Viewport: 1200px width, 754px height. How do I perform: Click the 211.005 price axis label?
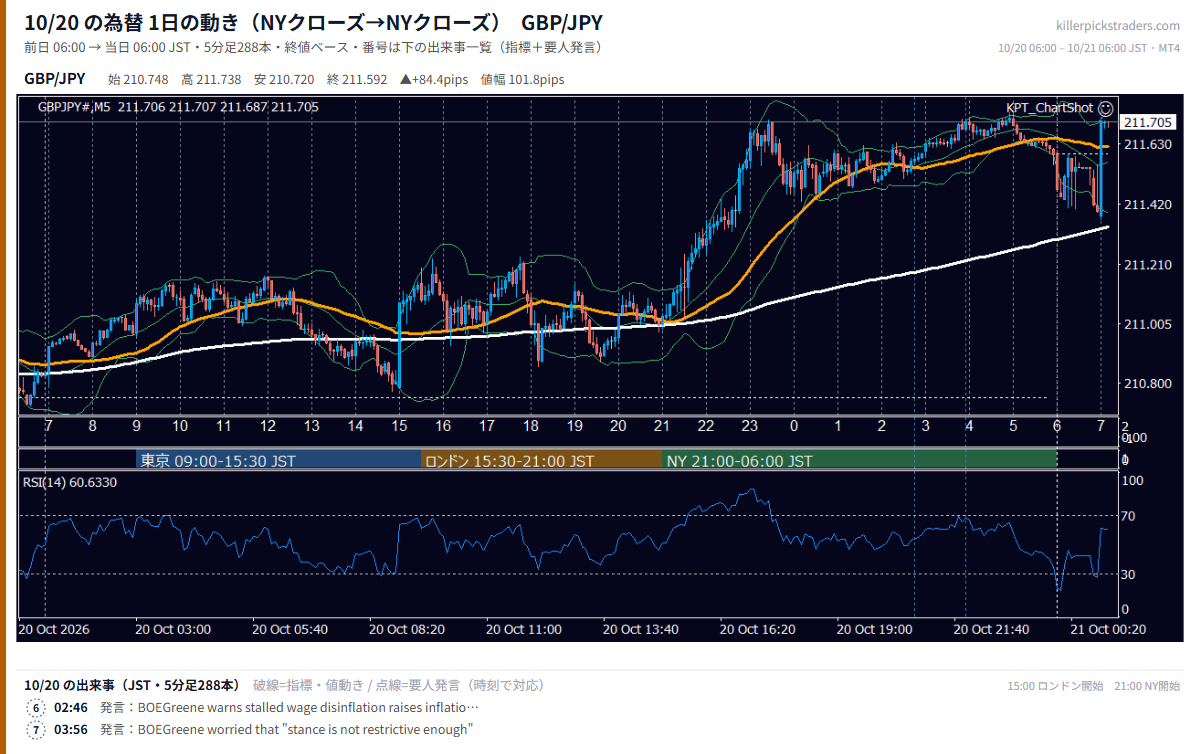(1147, 325)
